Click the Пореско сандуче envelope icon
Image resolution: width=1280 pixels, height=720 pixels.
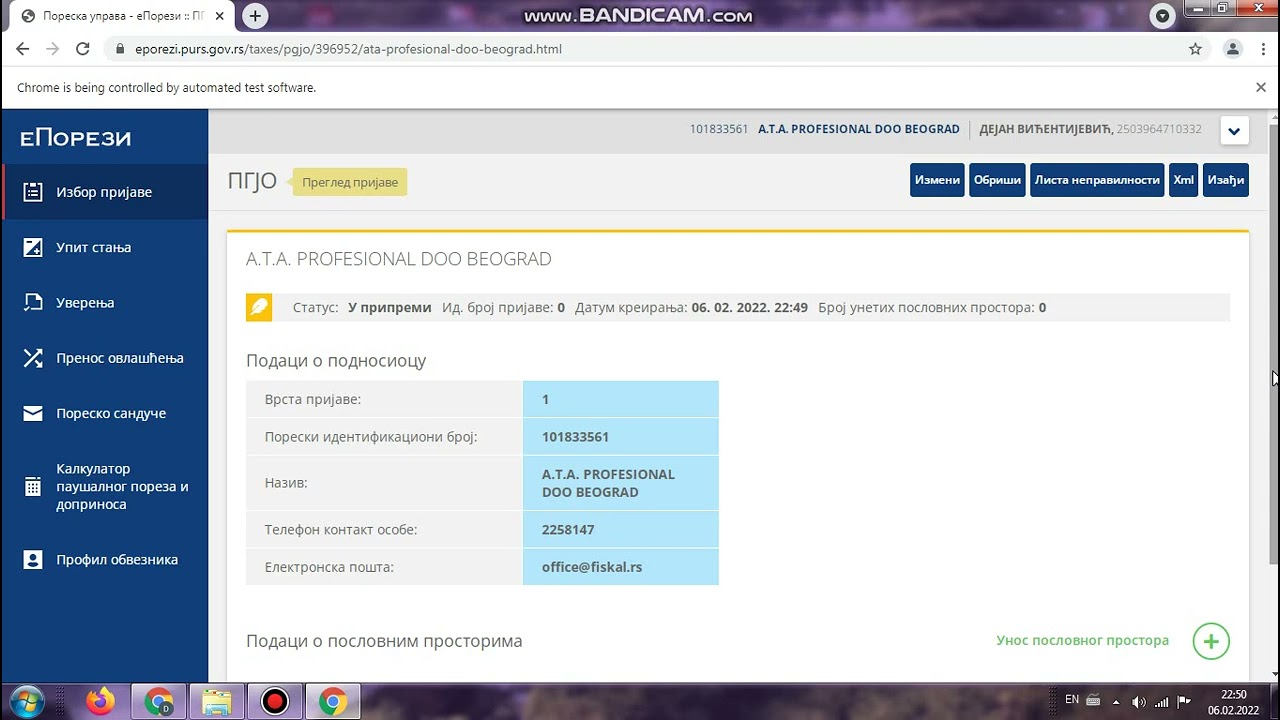pyautogui.click(x=33, y=413)
